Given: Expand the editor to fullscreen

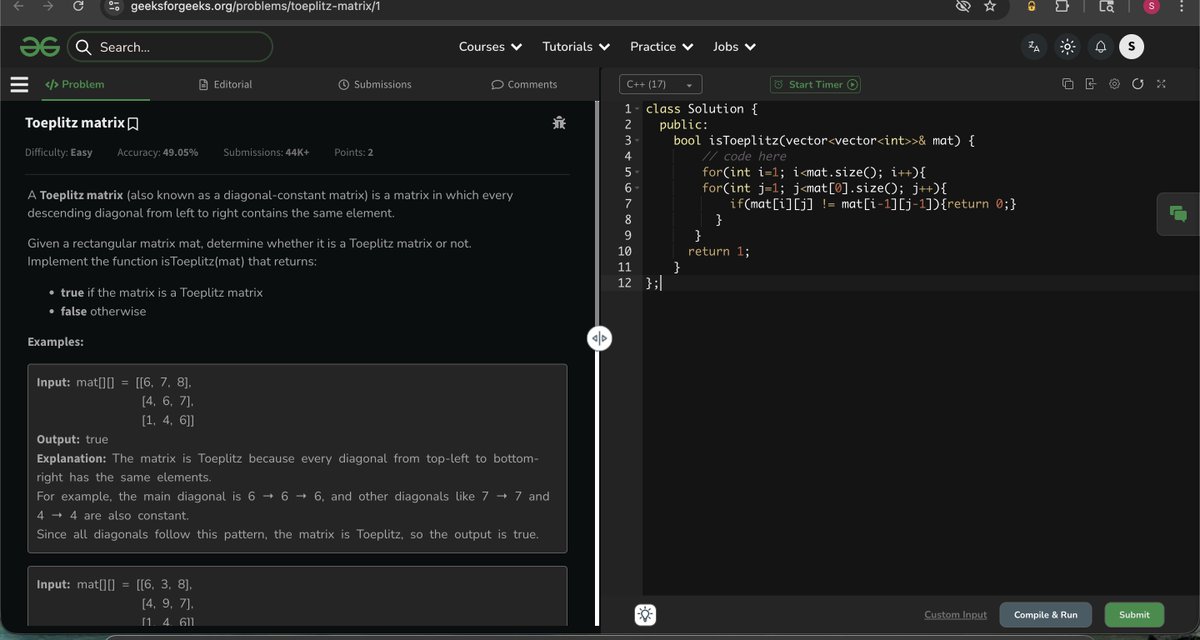Looking at the screenshot, I should [x=1161, y=84].
